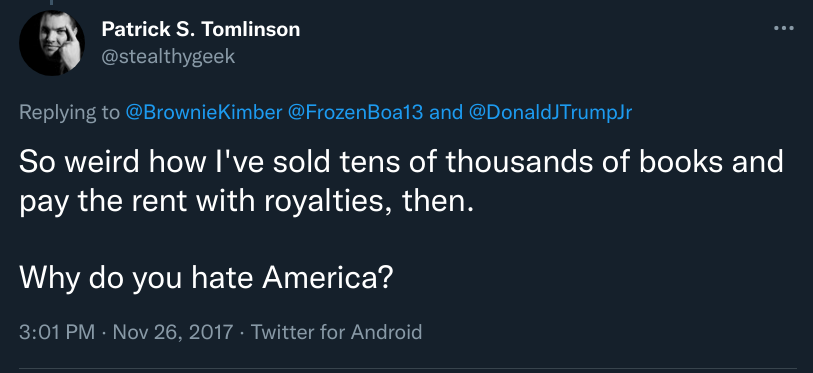Click the 'Replying to' label
Viewport: 813px width, 373px height.
pyautogui.click(x=69, y=113)
